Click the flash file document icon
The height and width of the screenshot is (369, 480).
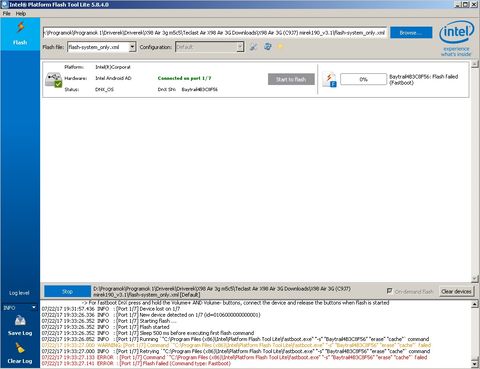tap(330, 80)
